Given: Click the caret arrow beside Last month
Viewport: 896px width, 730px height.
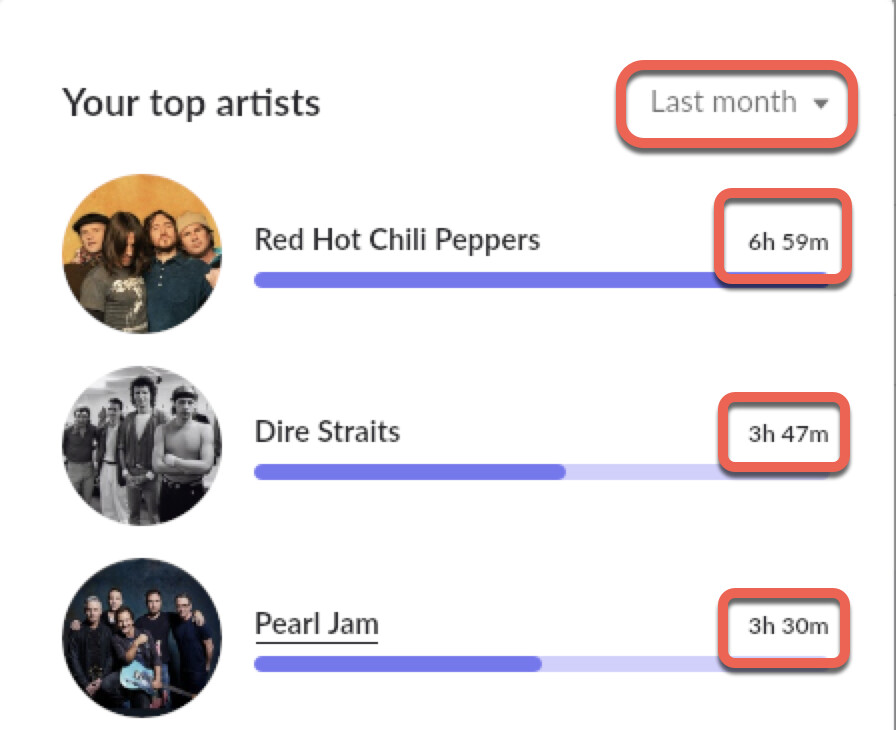Looking at the screenshot, I should coord(821,103).
